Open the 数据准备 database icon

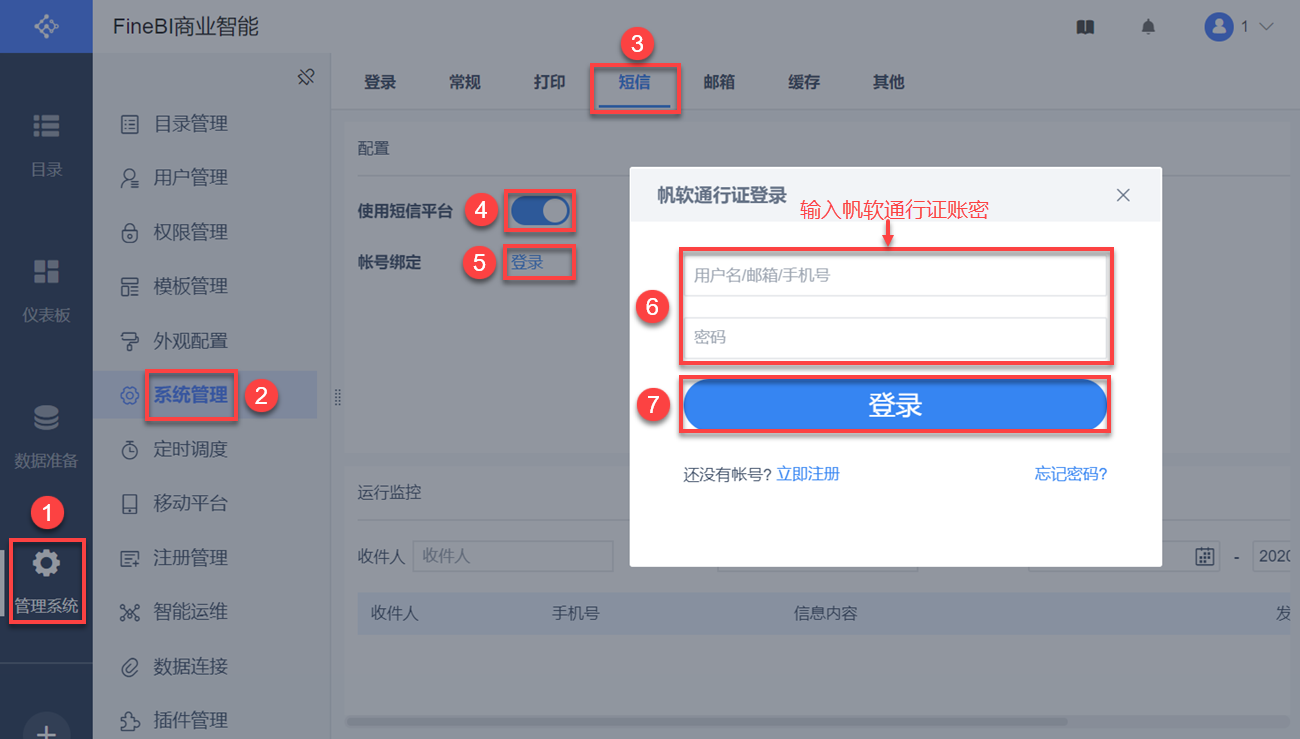coord(46,417)
